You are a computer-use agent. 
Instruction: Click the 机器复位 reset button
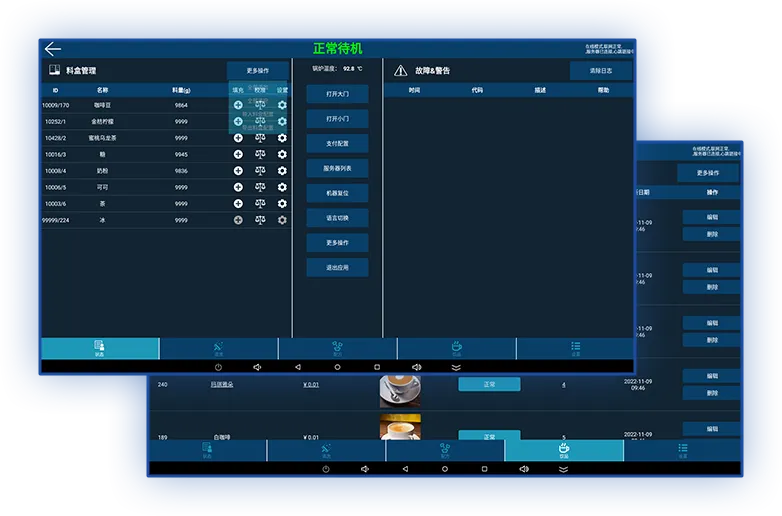338,193
